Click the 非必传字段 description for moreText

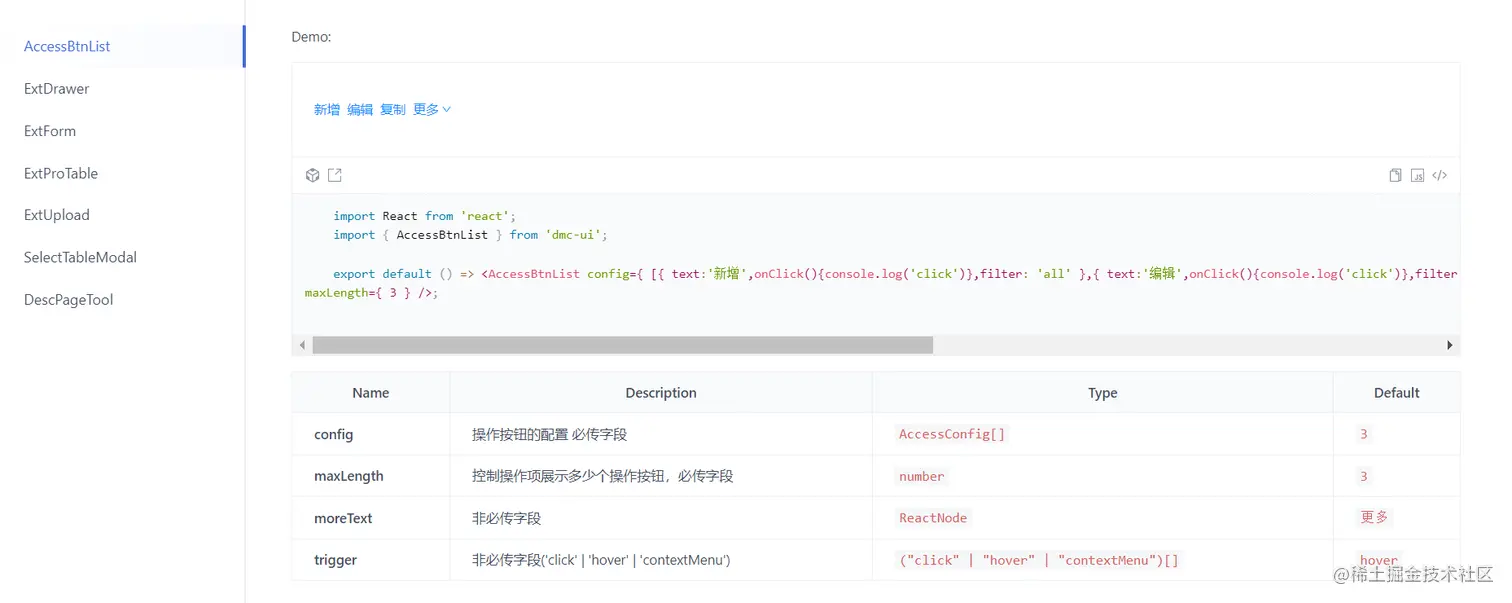pyautogui.click(x=506, y=518)
